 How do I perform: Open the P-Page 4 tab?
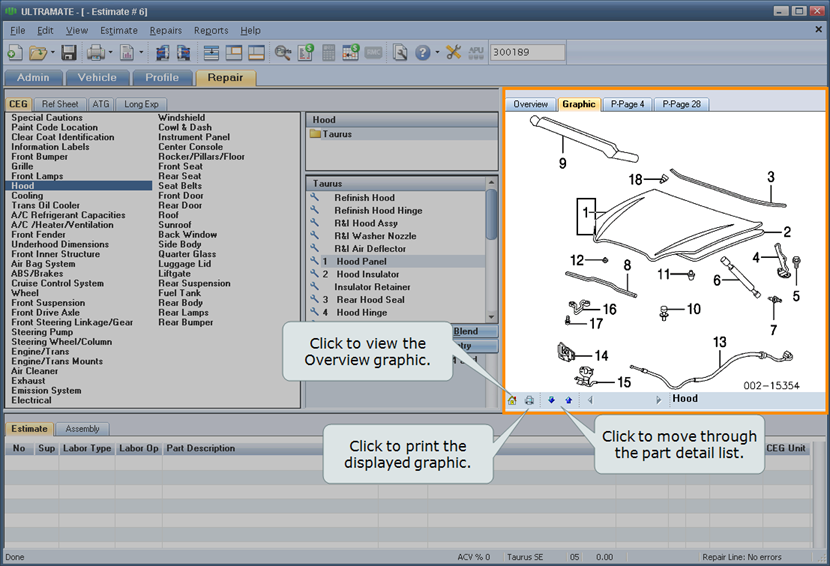[x=628, y=104]
